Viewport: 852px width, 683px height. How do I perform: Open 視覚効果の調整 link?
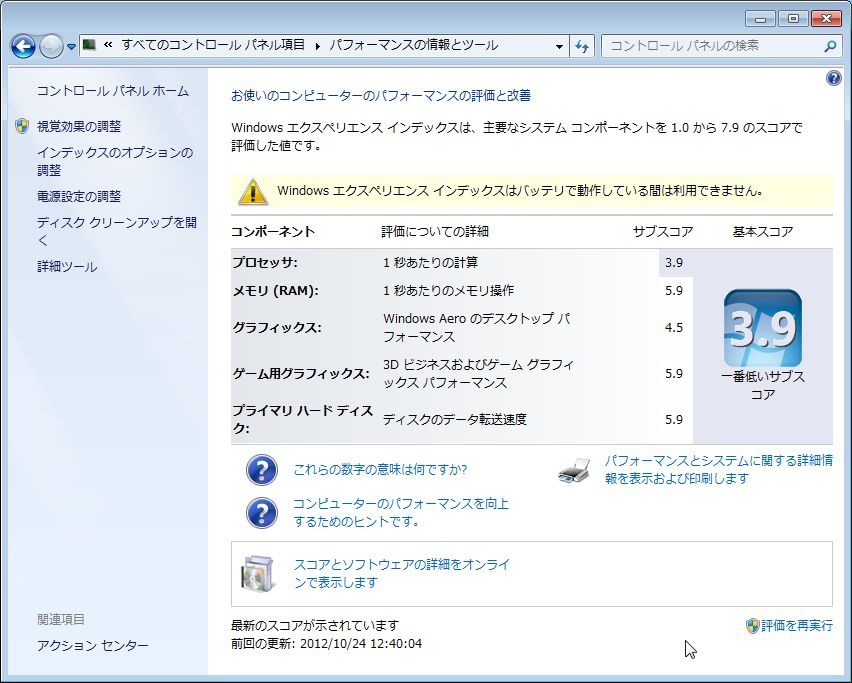click(79, 127)
